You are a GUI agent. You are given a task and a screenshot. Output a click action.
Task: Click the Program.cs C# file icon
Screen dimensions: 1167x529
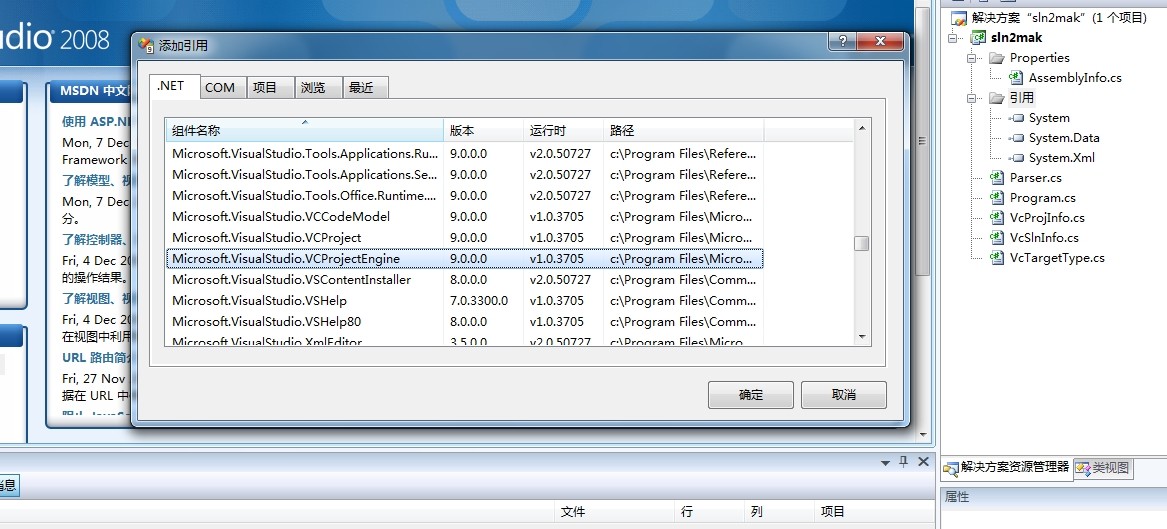pos(997,198)
